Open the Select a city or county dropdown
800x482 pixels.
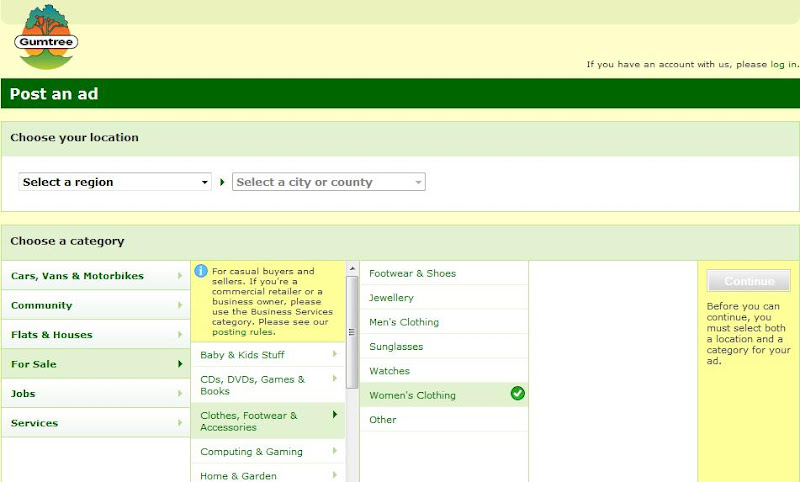pyautogui.click(x=329, y=182)
